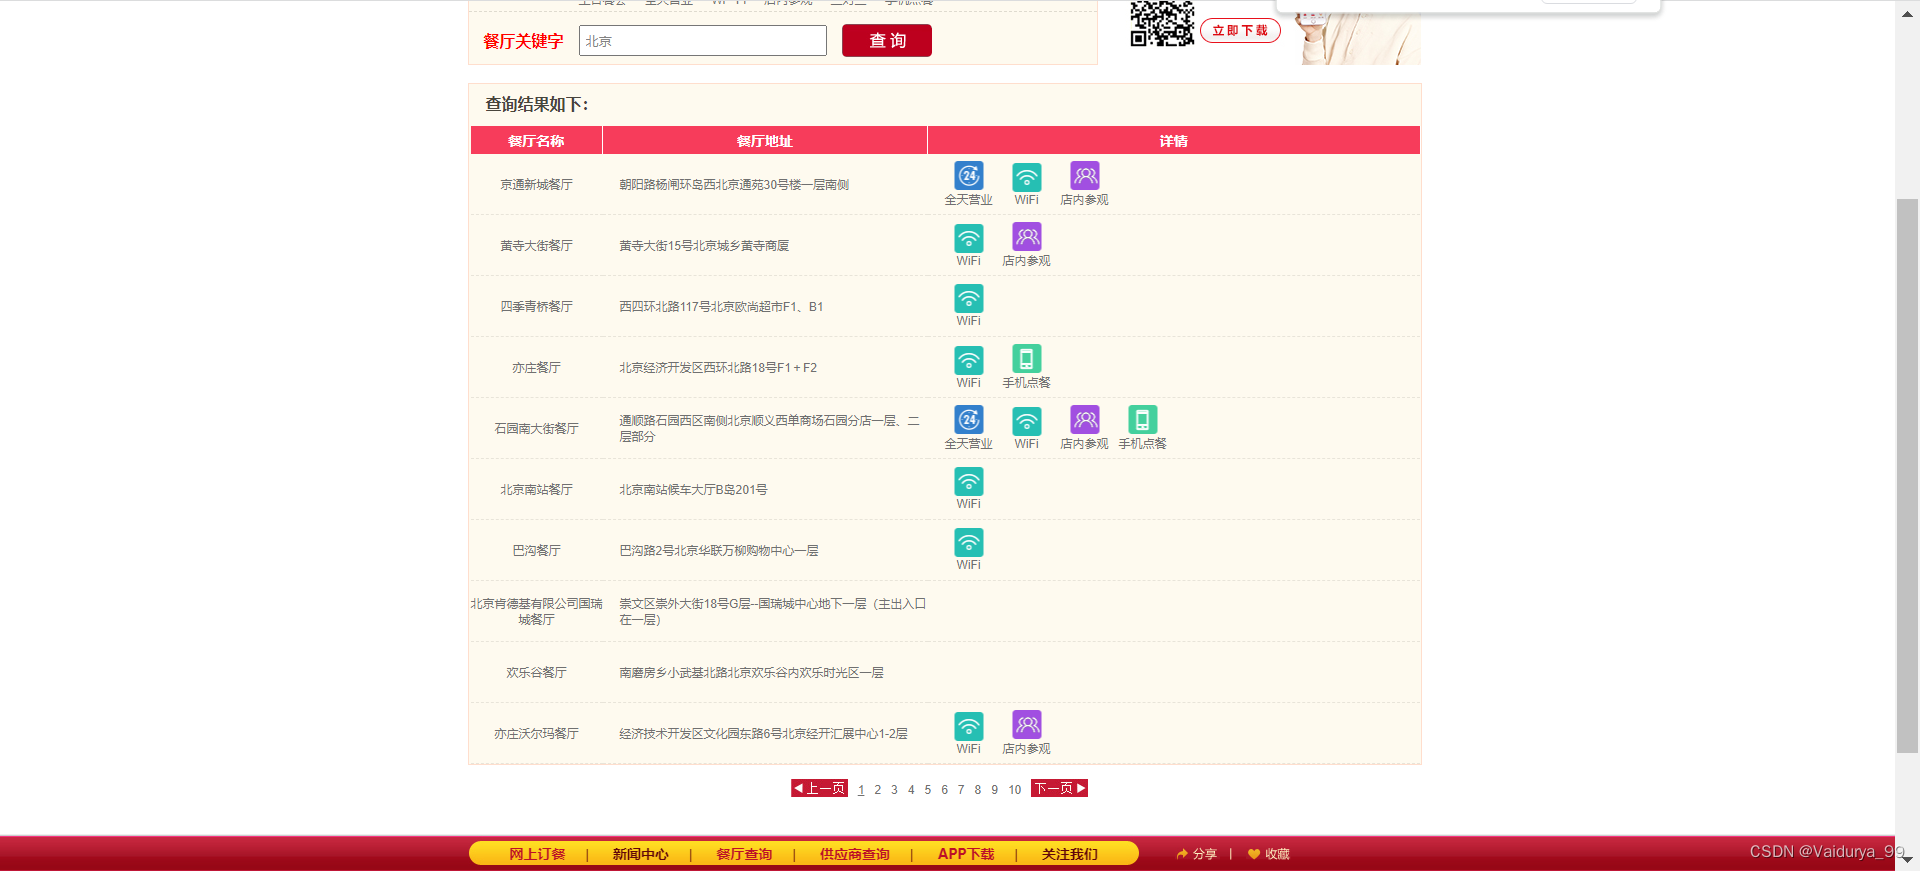Click WiFi icon in 石园南大街餐厅 row
This screenshot has height=871, width=1920.
pos(1026,421)
